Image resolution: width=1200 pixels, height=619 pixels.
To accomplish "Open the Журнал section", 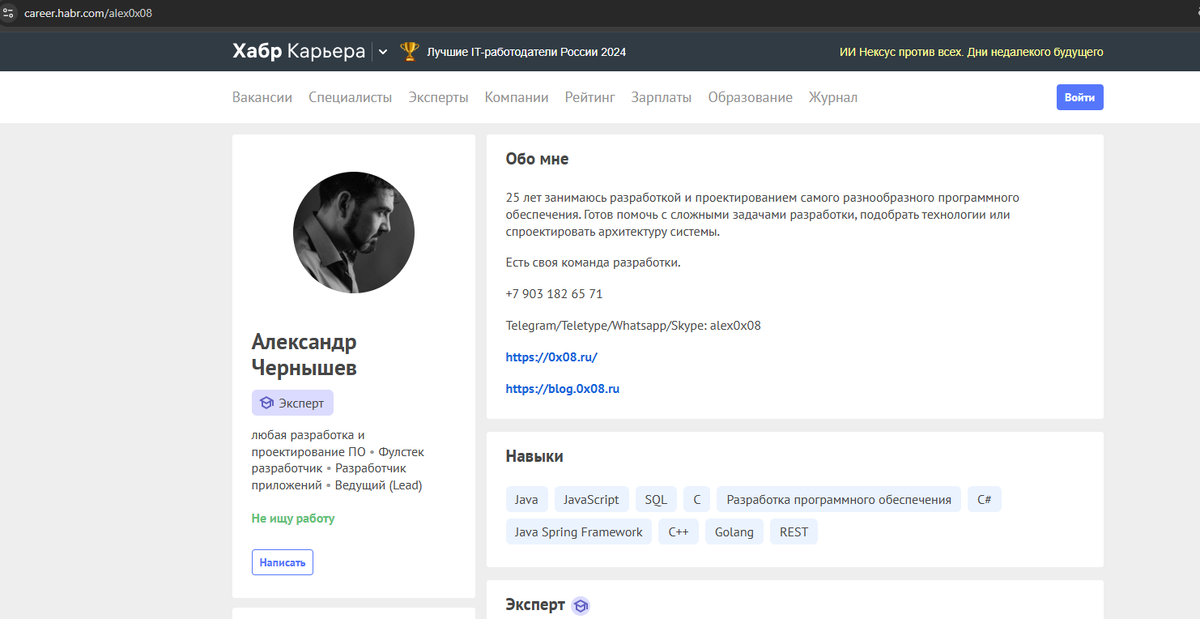I will pos(833,97).
